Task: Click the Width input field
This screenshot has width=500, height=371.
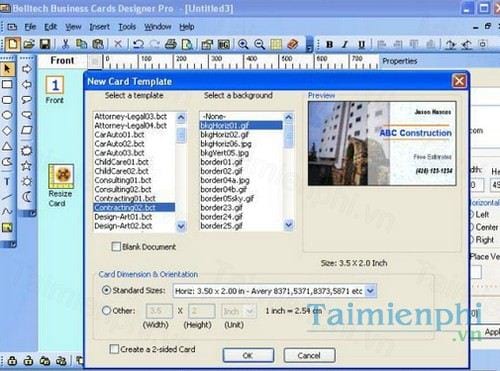Action: (x=159, y=311)
